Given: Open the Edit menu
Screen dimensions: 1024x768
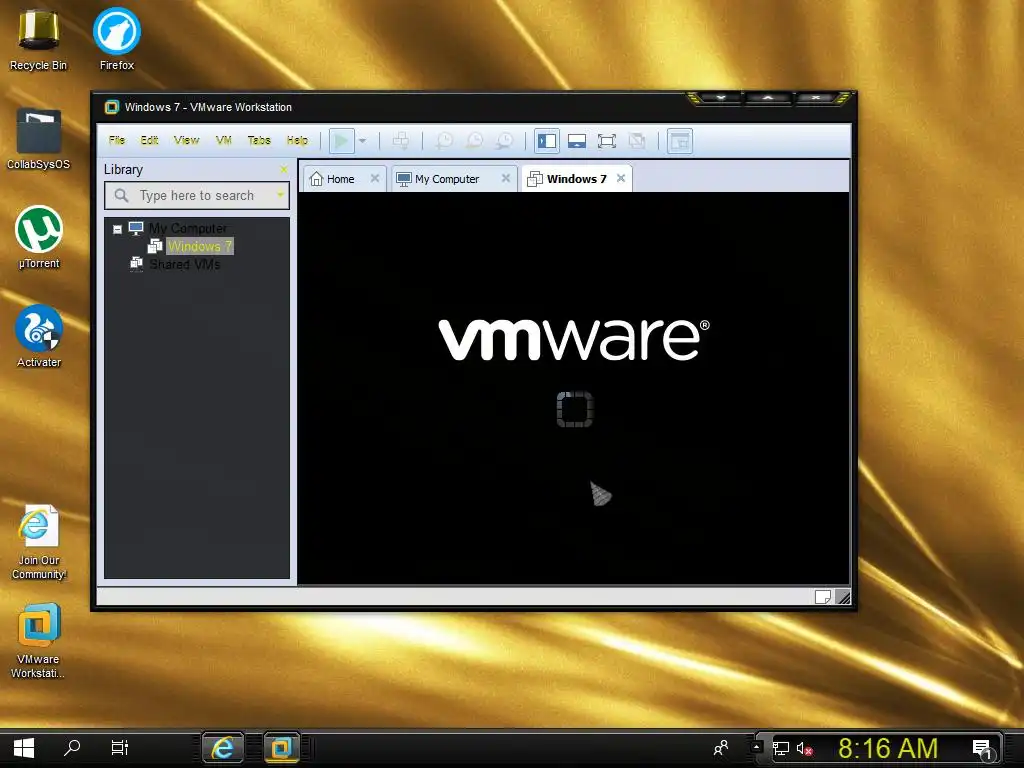Looking at the screenshot, I should pyautogui.click(x=150, y=140).
